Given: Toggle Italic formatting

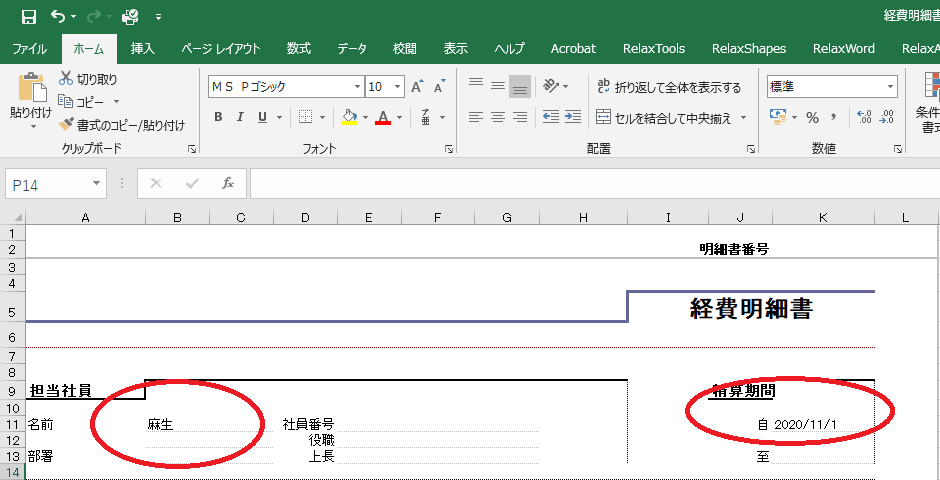Looking at the screenshot, I should 240,117.
